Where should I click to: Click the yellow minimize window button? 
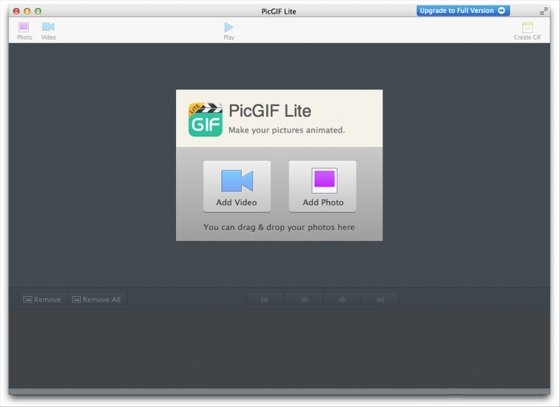click(x=27, y=11)
